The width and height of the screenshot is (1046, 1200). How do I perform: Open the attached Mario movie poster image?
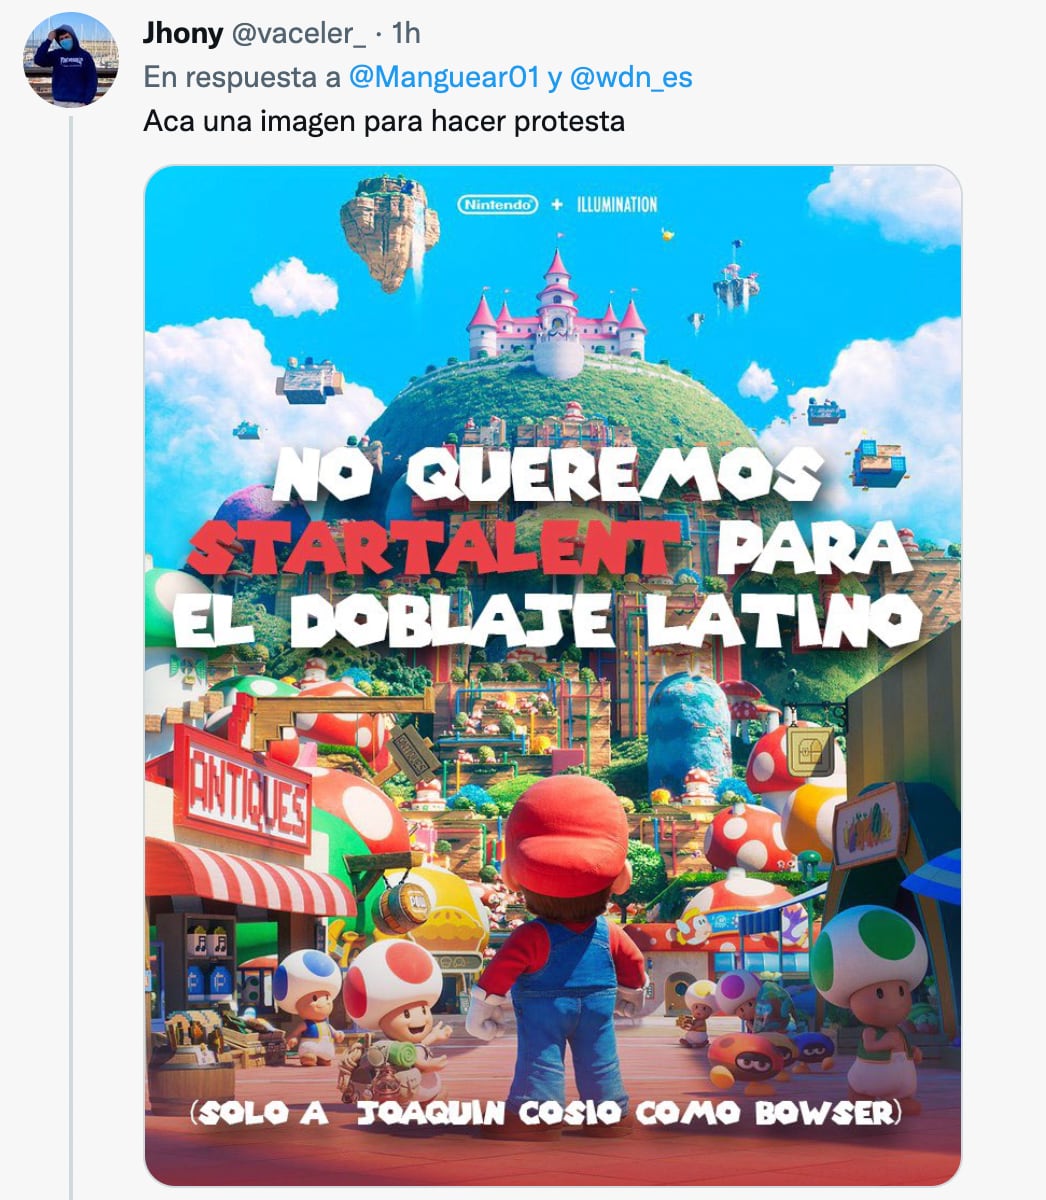553,676
